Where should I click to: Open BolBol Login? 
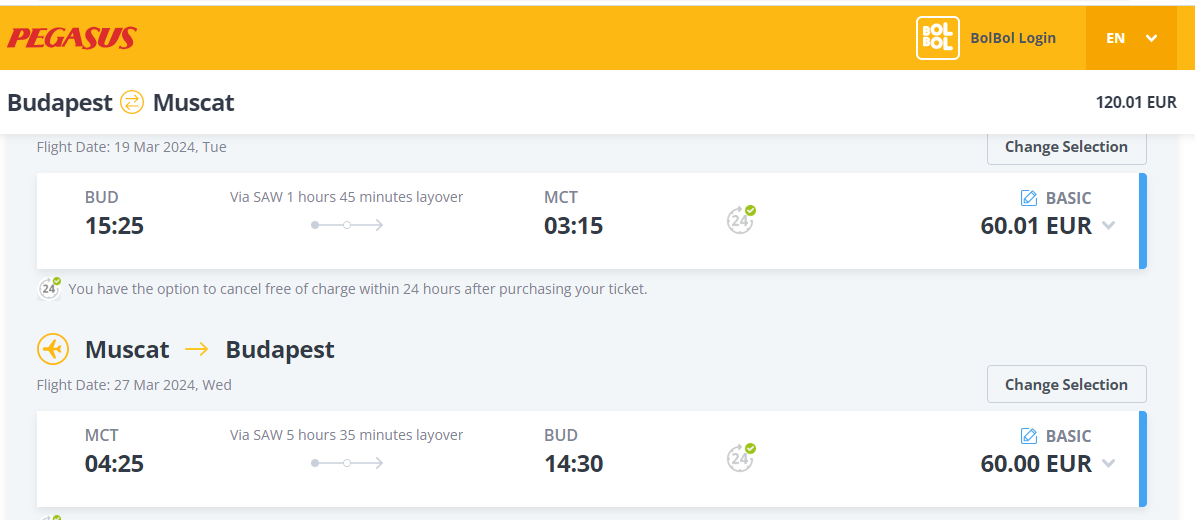1013,38
